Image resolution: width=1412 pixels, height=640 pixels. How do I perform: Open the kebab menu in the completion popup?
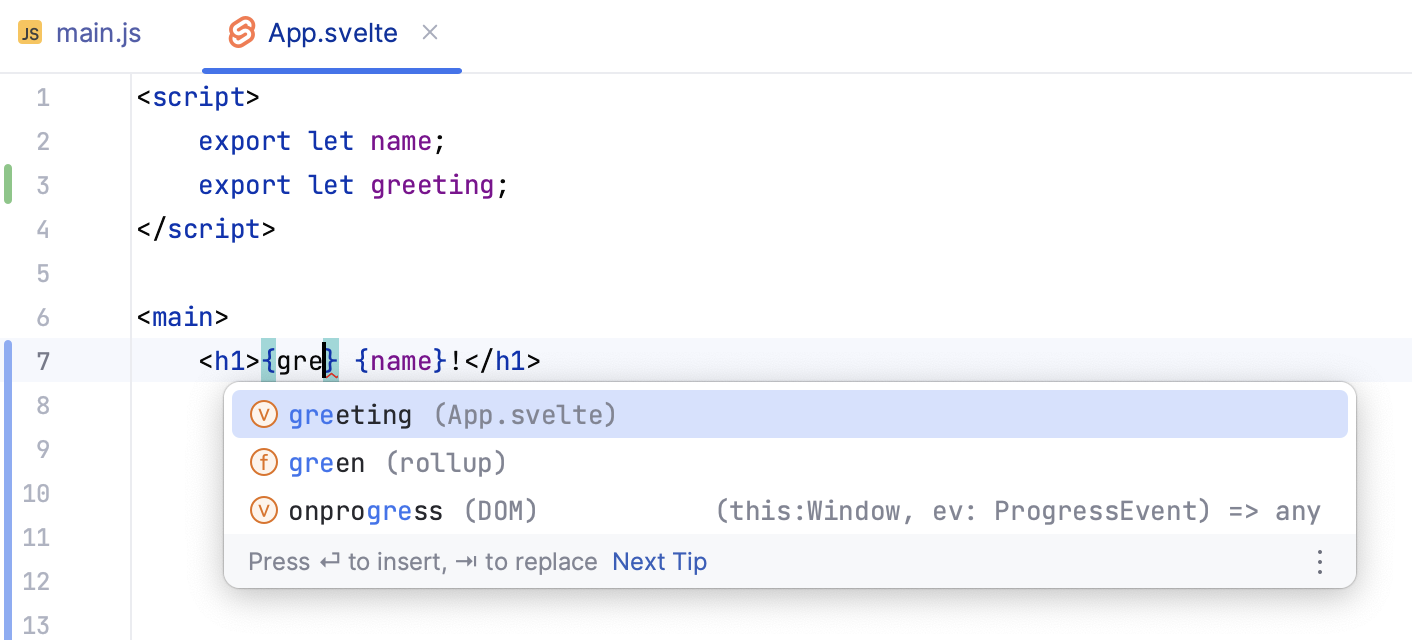click(x=1320, y=562)
